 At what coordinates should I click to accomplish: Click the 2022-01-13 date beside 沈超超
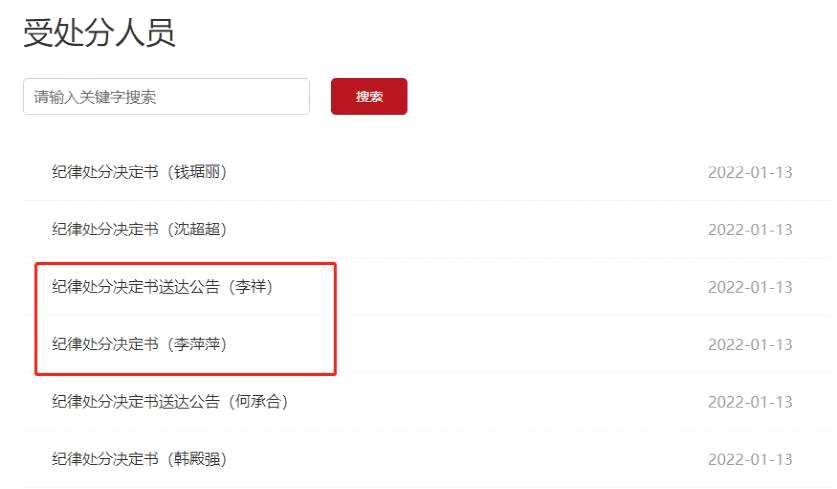750,230
